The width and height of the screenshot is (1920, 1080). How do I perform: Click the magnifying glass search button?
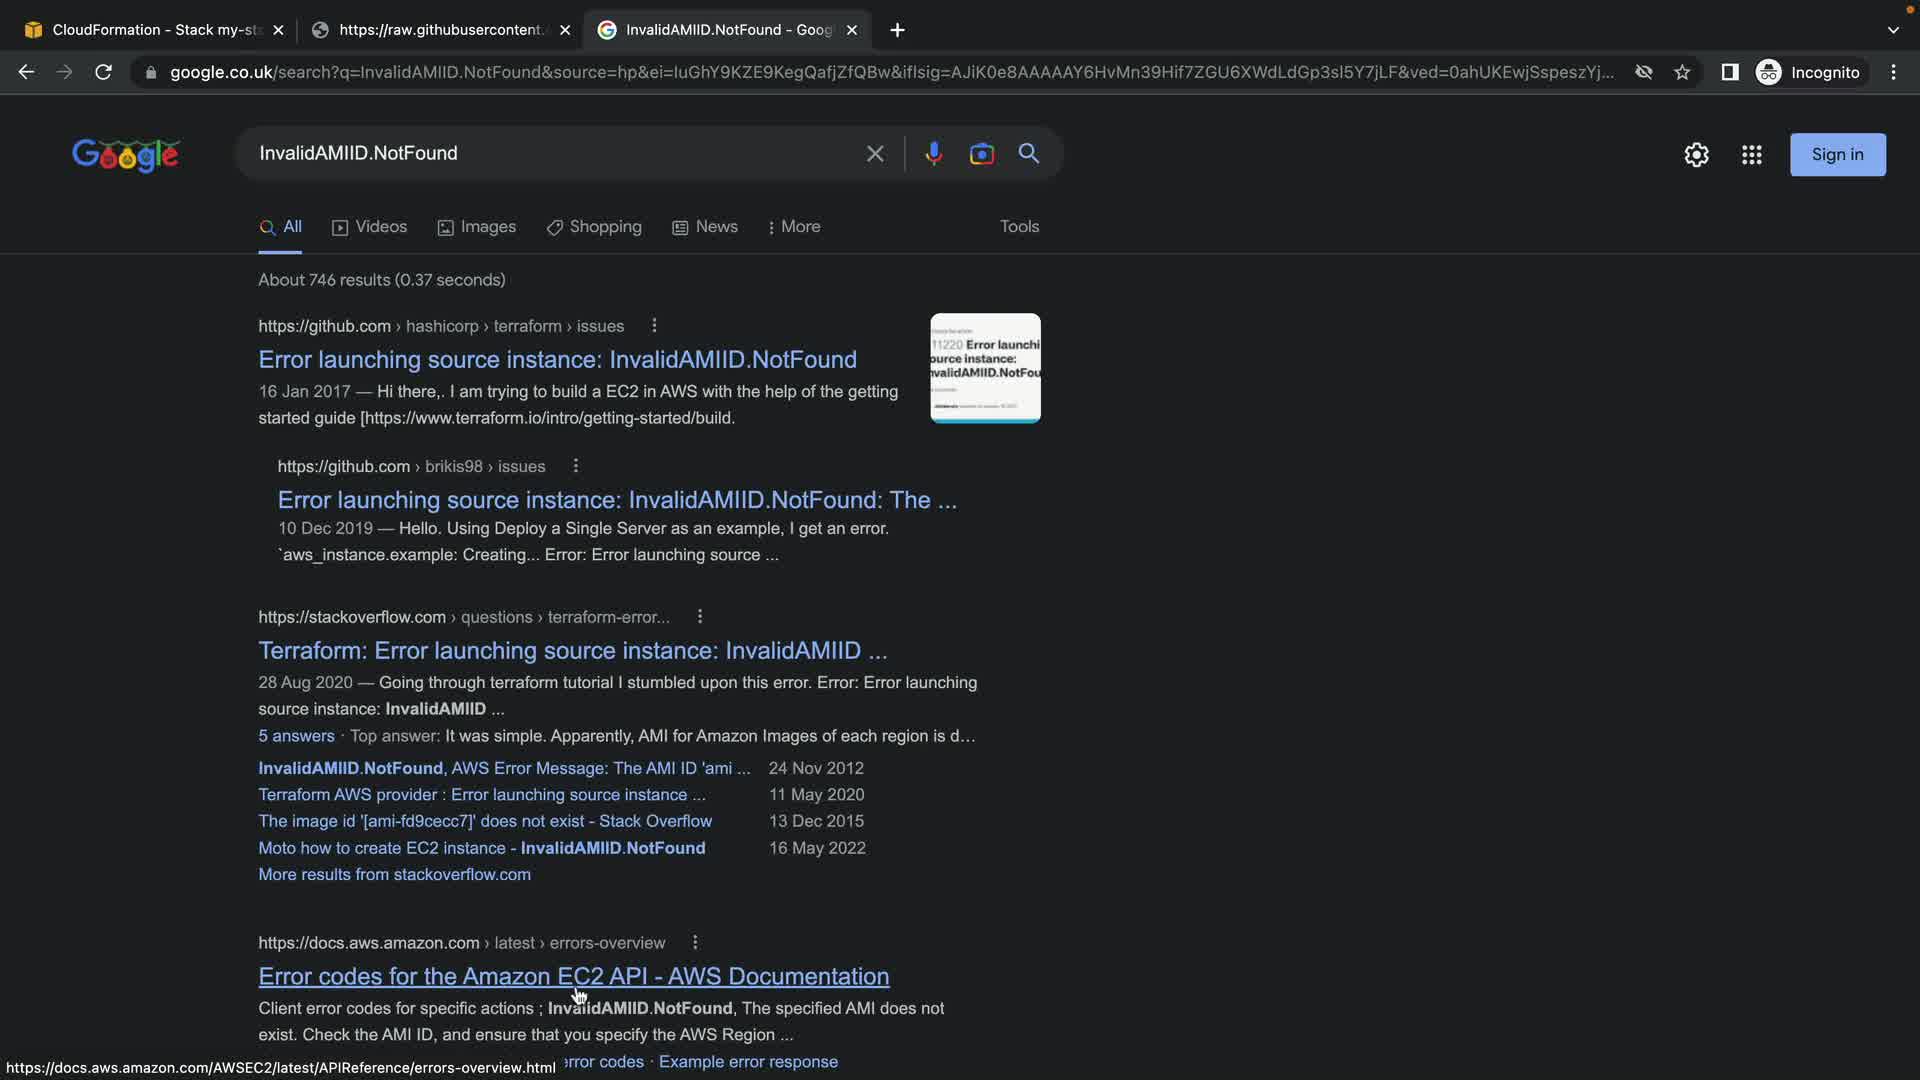[1029, 154]
